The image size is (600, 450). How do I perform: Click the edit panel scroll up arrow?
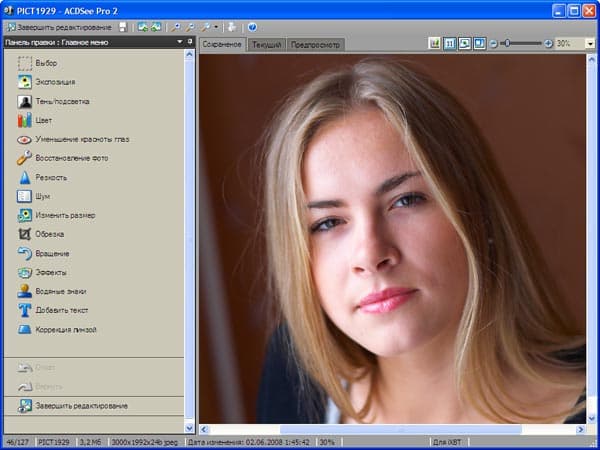(189, 54)
